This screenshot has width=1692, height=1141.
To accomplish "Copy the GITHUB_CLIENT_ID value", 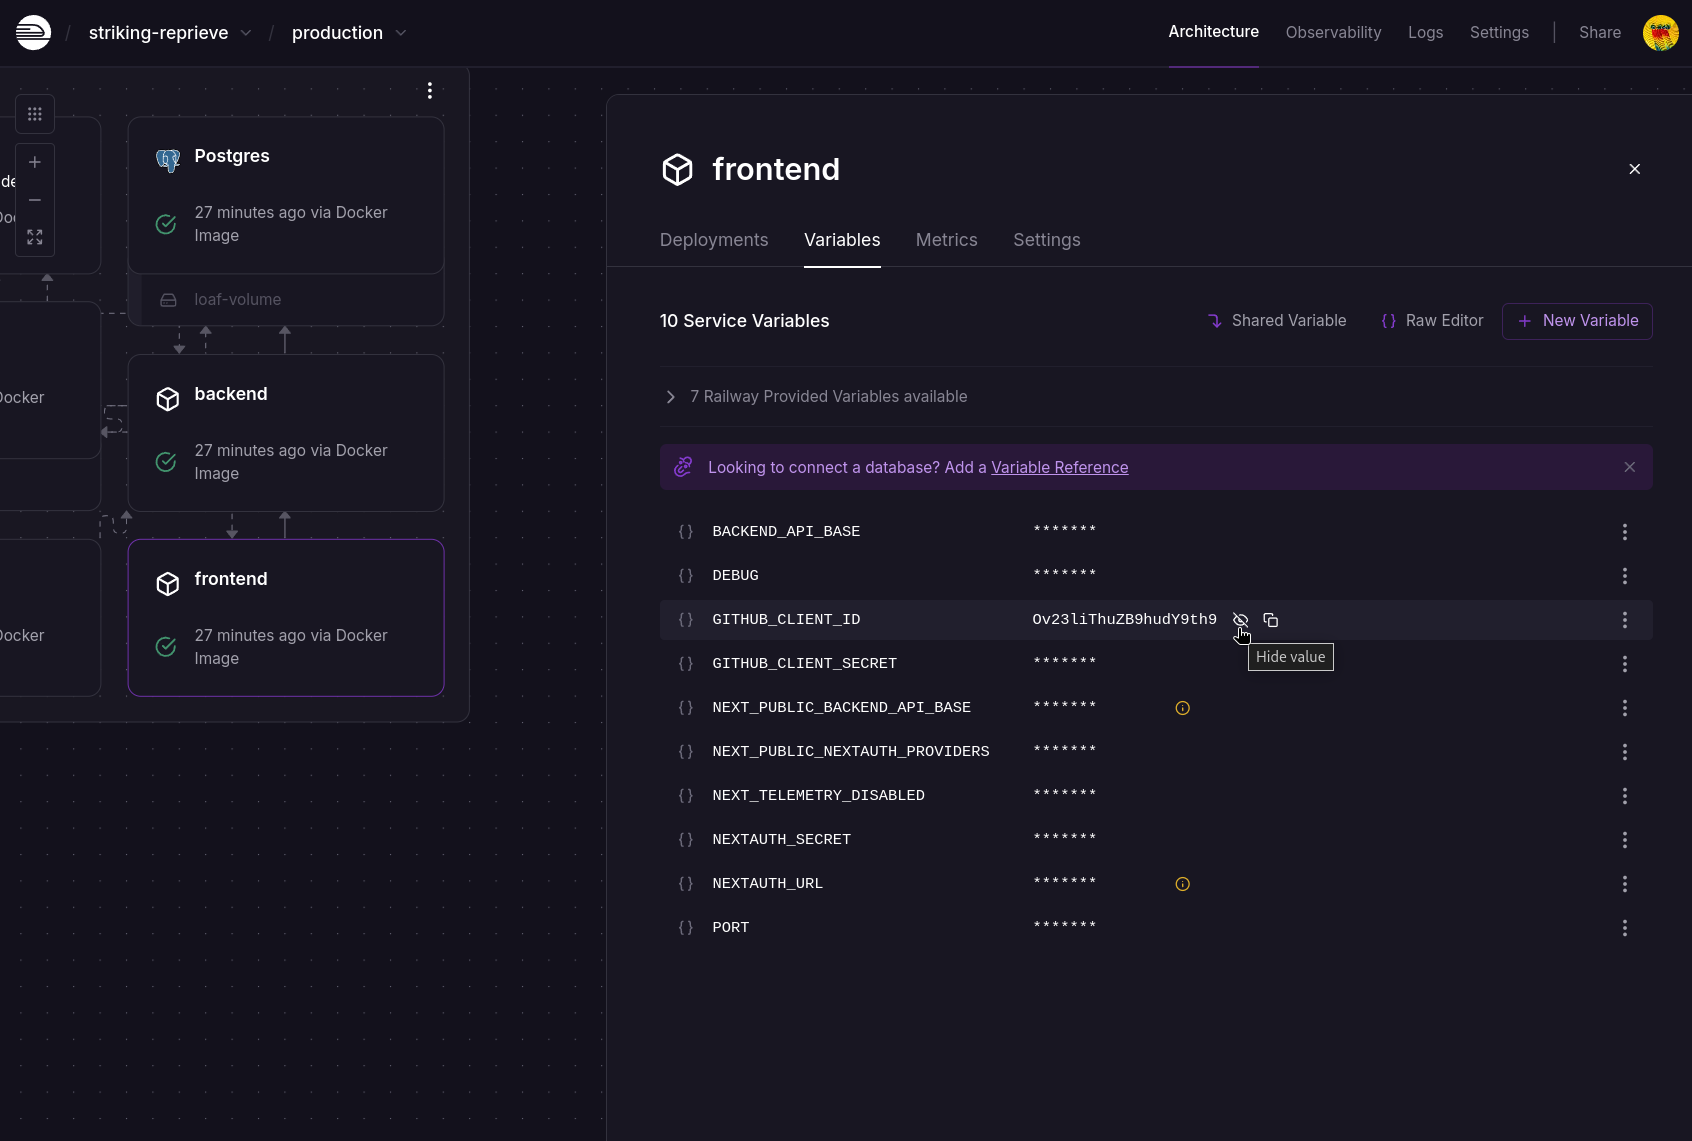I will [1270, 620].
